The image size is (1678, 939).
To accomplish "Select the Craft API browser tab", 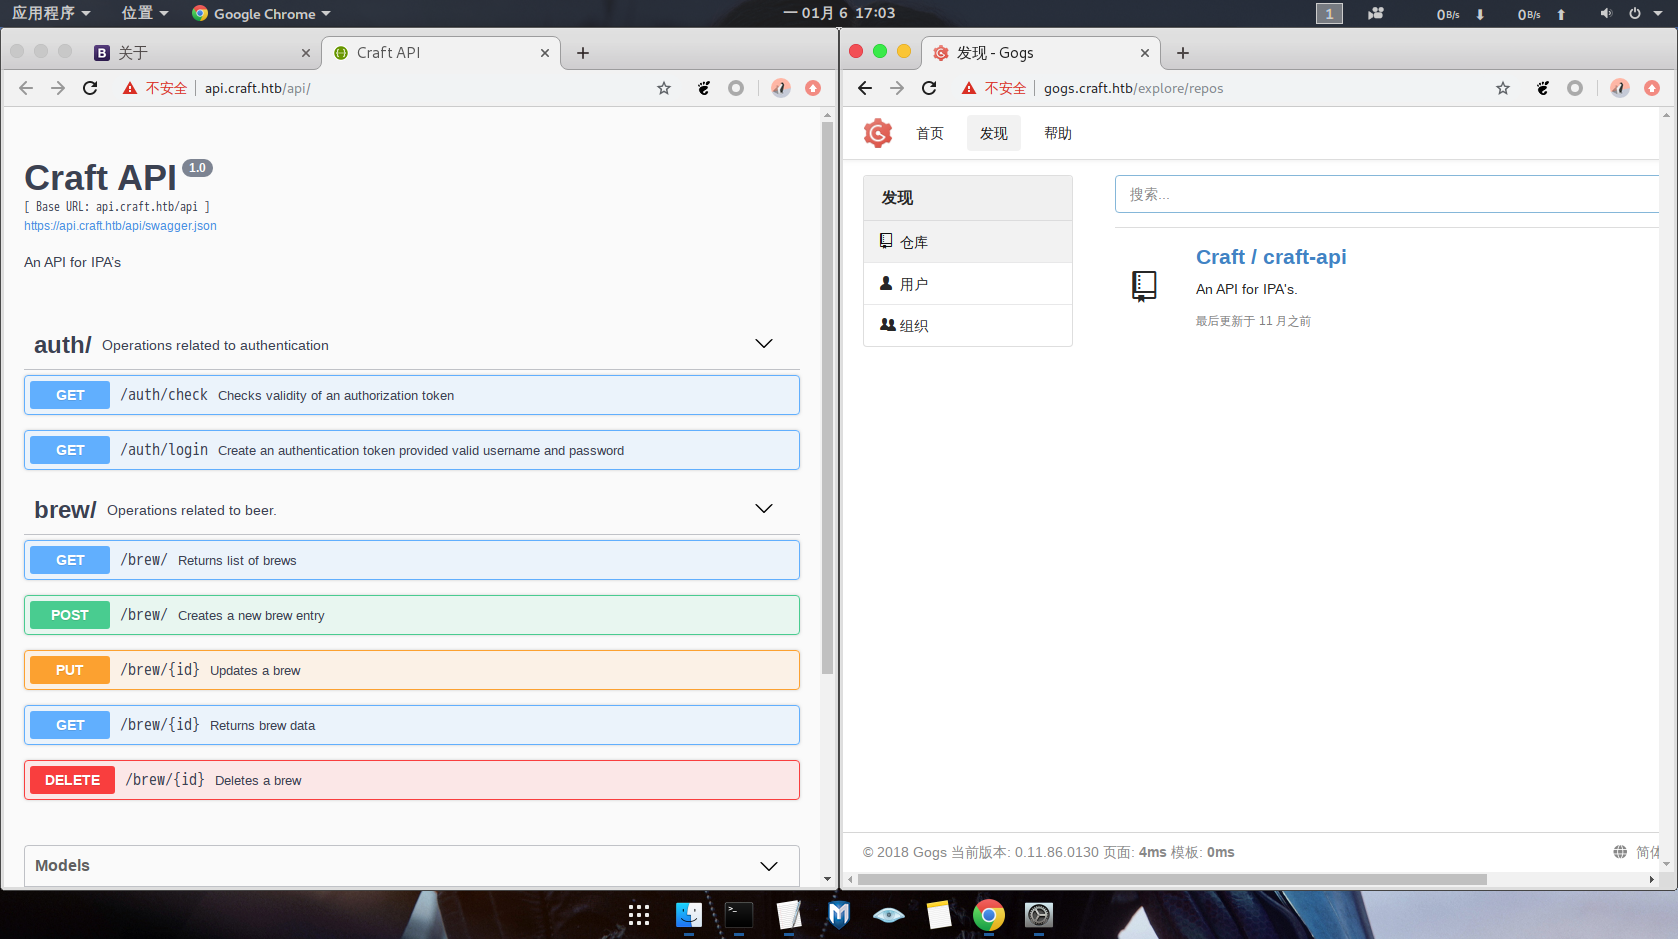I will (440, 53).
